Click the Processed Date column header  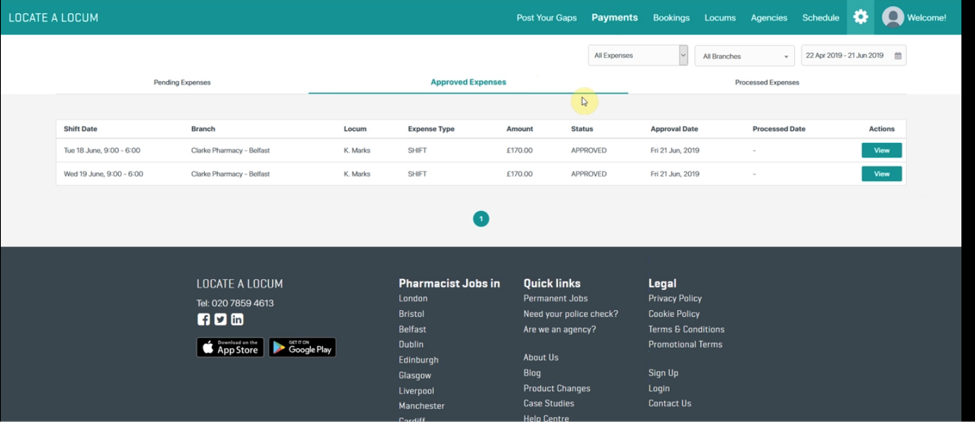(779, 129)
